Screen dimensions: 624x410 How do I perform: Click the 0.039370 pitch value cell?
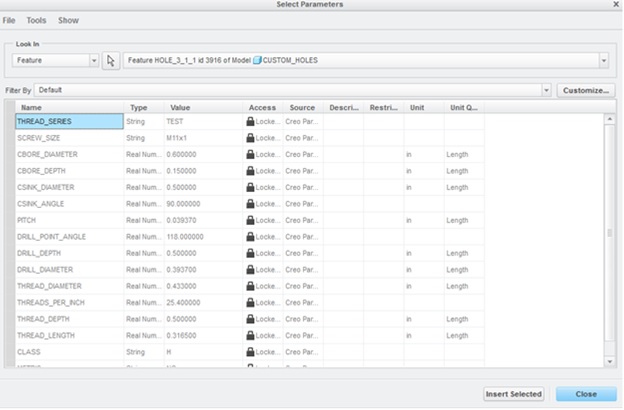(203, 220)
